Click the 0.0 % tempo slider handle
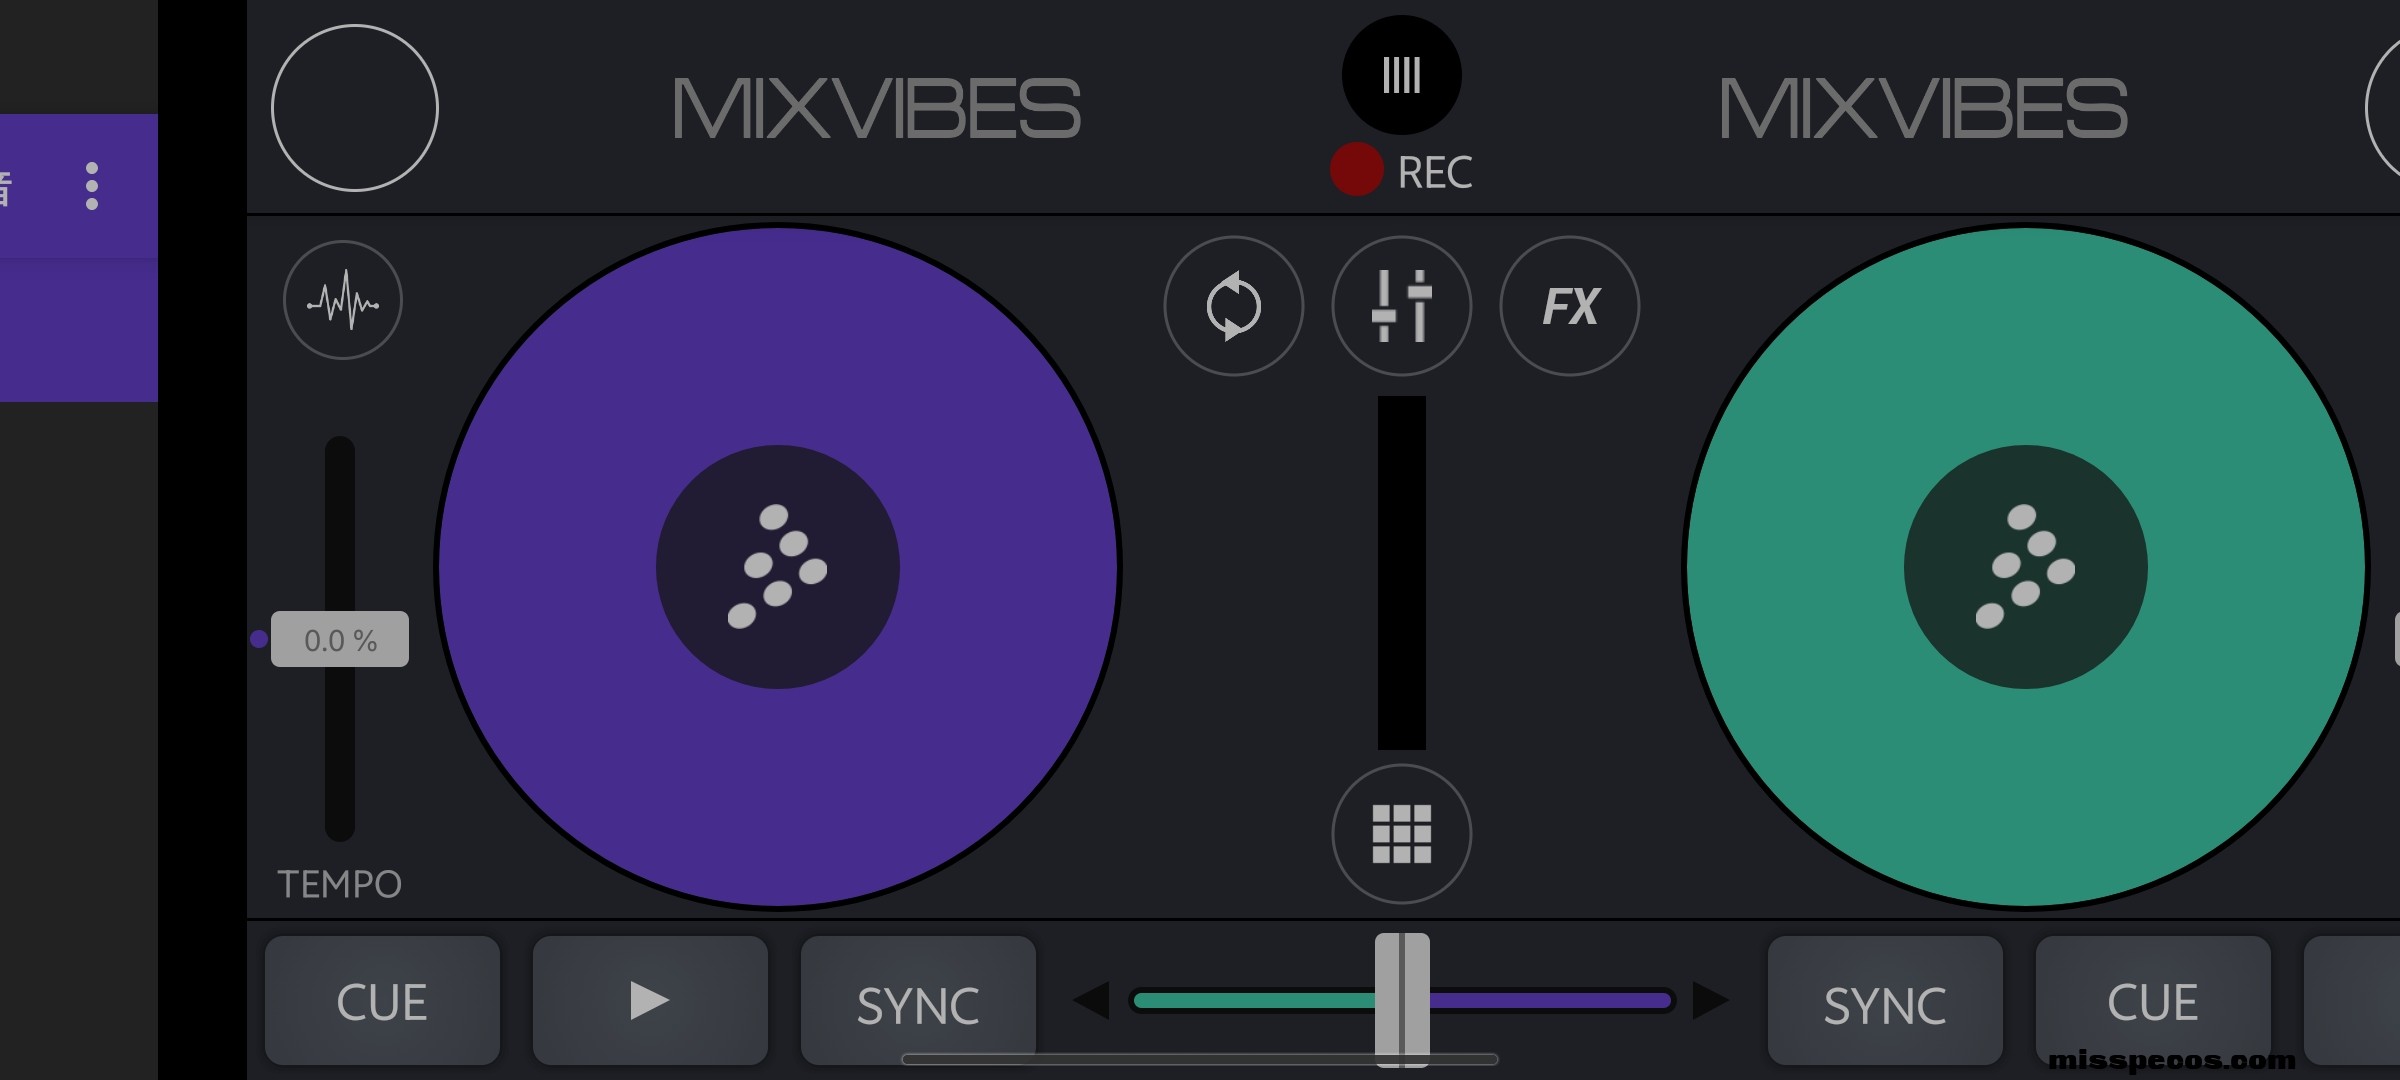 [x=339, y=639]
